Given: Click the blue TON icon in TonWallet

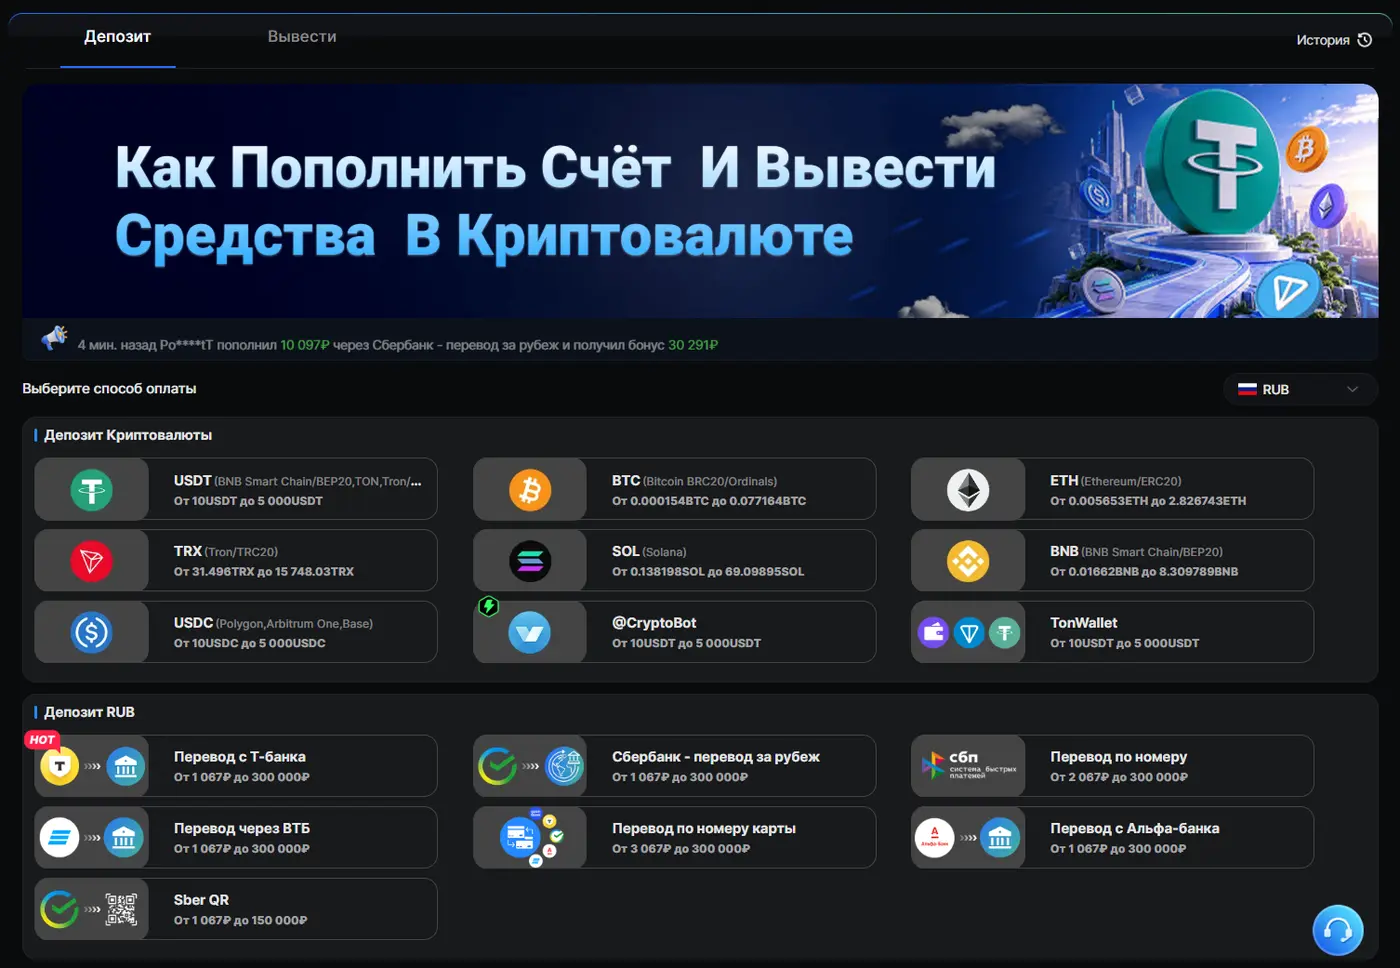Looking at the screenshot, I should tap(969, 632).
